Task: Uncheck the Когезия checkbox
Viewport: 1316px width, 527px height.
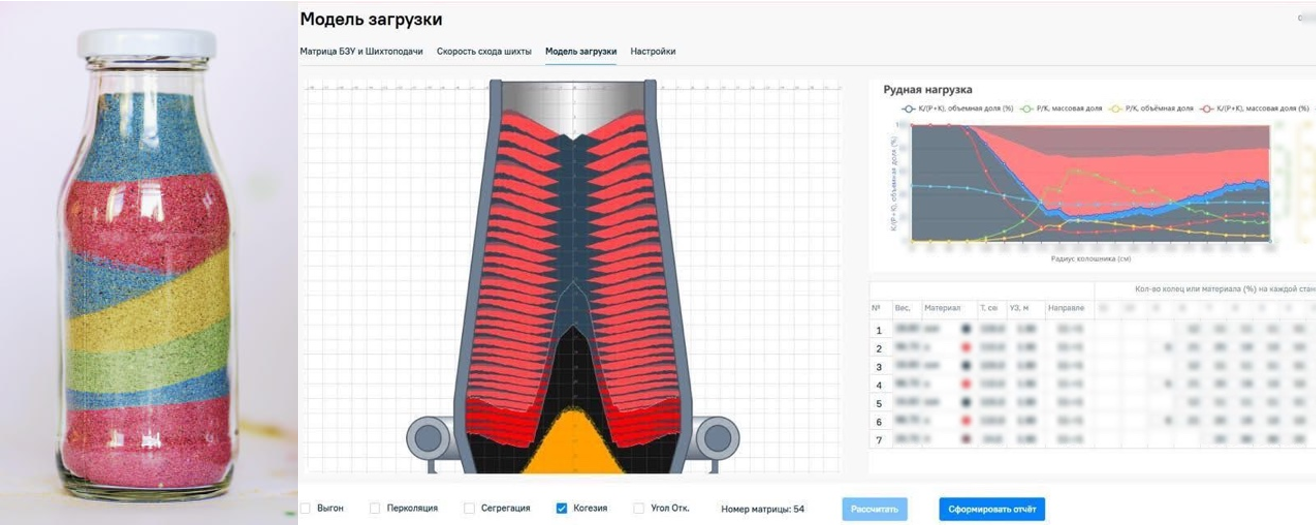Action: click(x=562, y=509)
